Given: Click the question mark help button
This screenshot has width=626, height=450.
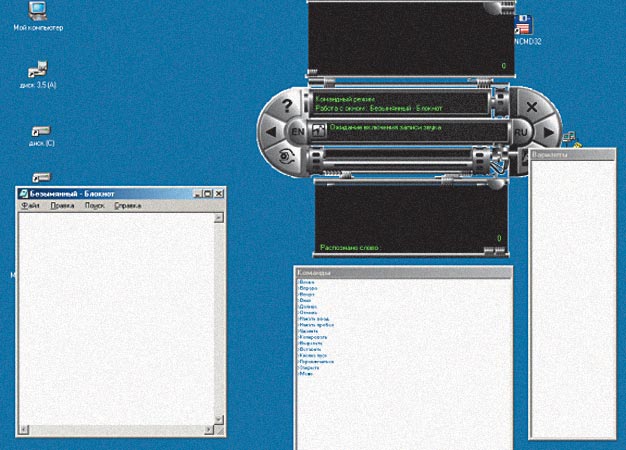Looking at the screenshot, I should [x=288, y=104].
